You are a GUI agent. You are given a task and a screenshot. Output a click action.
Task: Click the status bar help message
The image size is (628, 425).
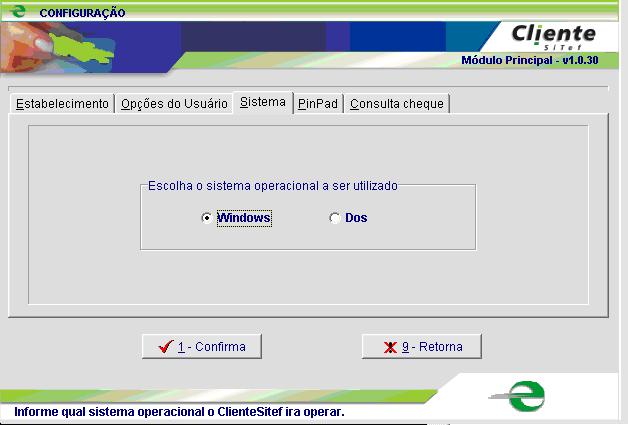pyautogui.click(x=179, y=411)
